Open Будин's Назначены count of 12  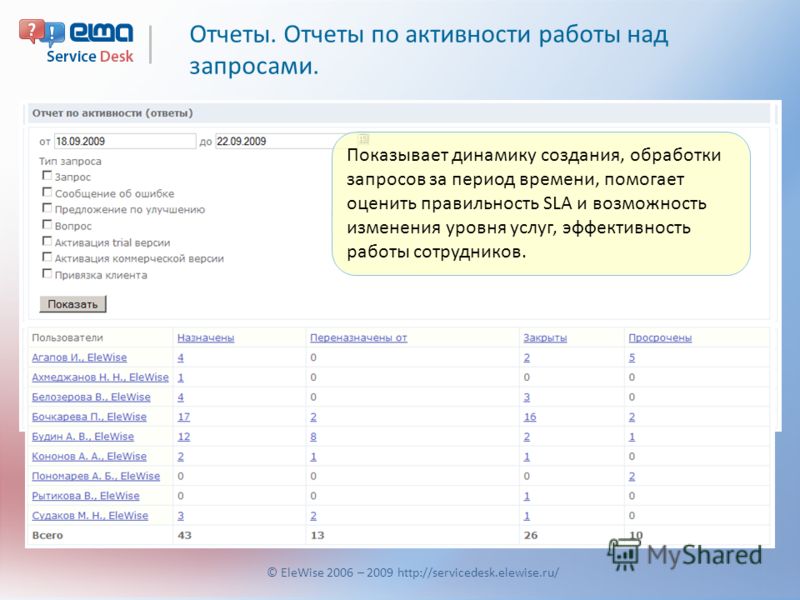pyautogui.click(x=184, y=437)
